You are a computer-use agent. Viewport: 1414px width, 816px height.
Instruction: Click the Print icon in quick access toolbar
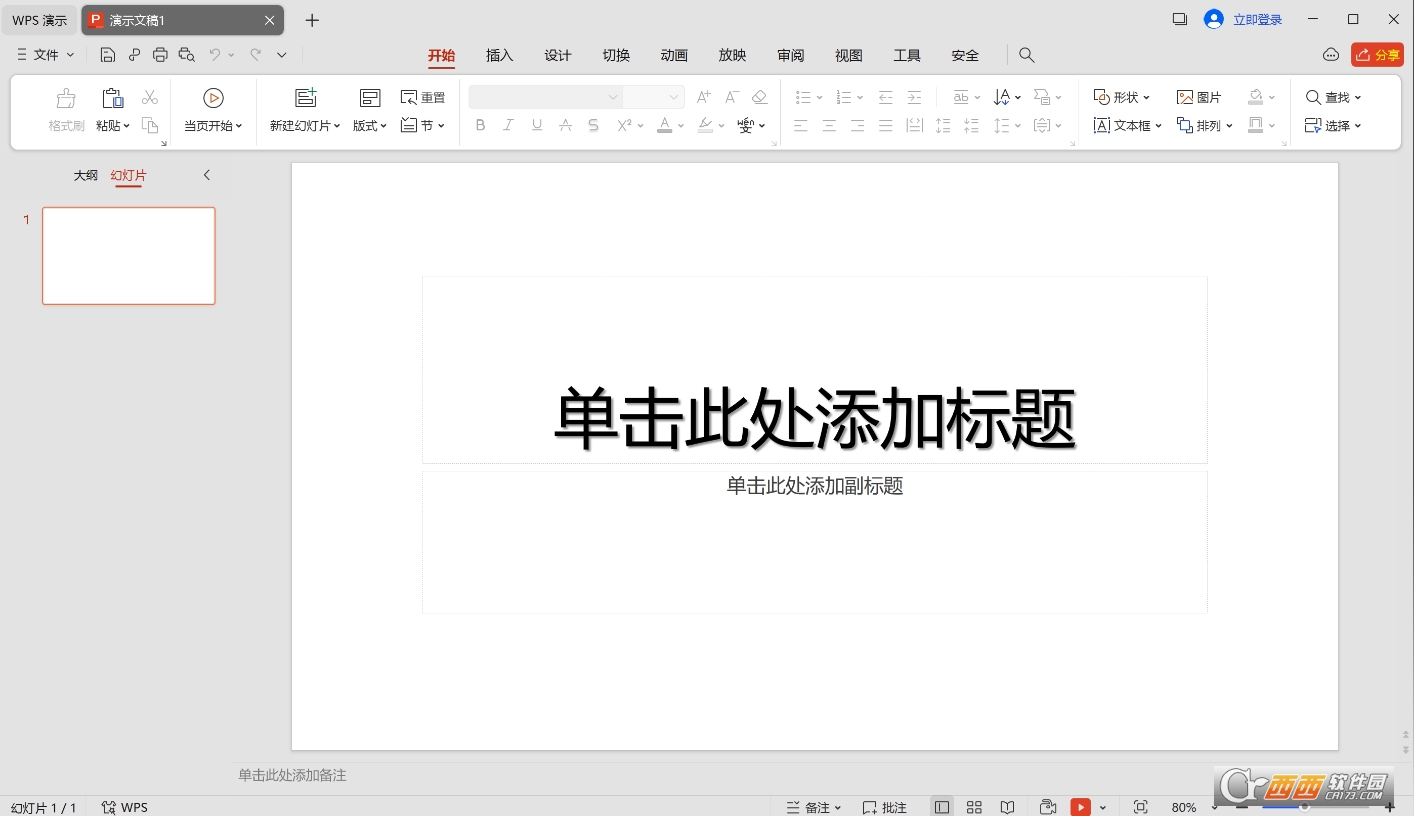[x=160, y=55]
